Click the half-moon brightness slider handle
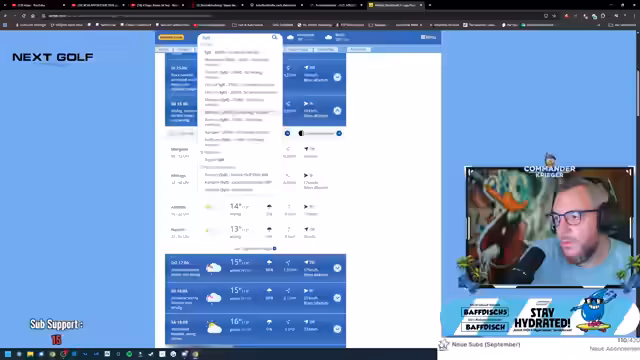This screenshot has height=360, width=640. 301,133
